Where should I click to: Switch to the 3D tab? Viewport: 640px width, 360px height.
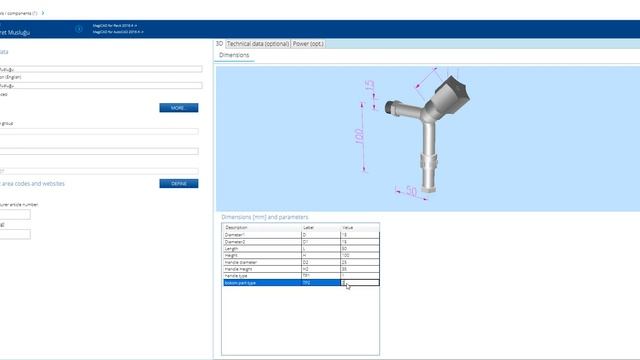pyautogui.click(x=219, y=44)
